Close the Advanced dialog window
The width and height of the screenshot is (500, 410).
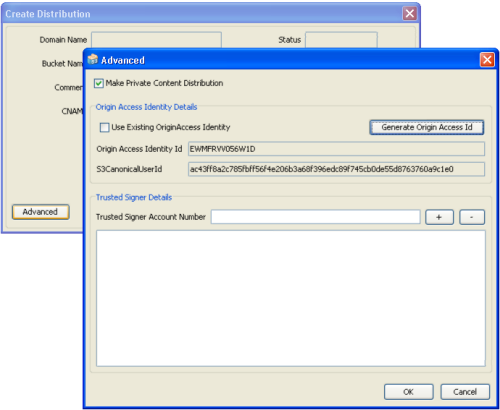tap(487, 60)
